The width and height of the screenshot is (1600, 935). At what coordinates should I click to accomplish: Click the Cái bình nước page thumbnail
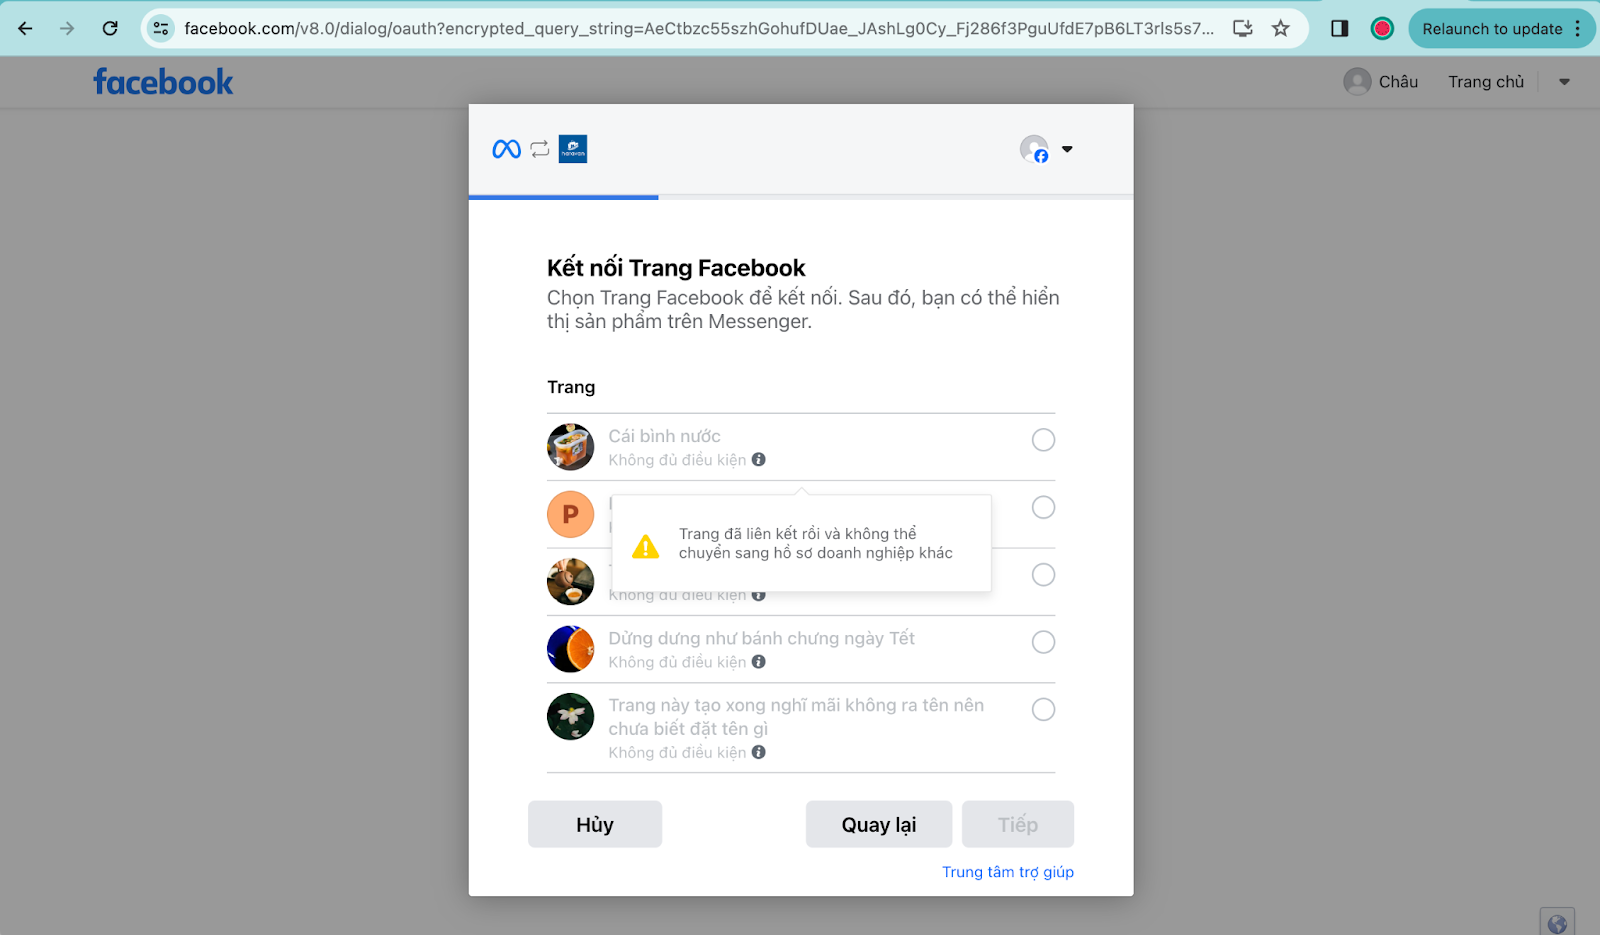point(571,447)
